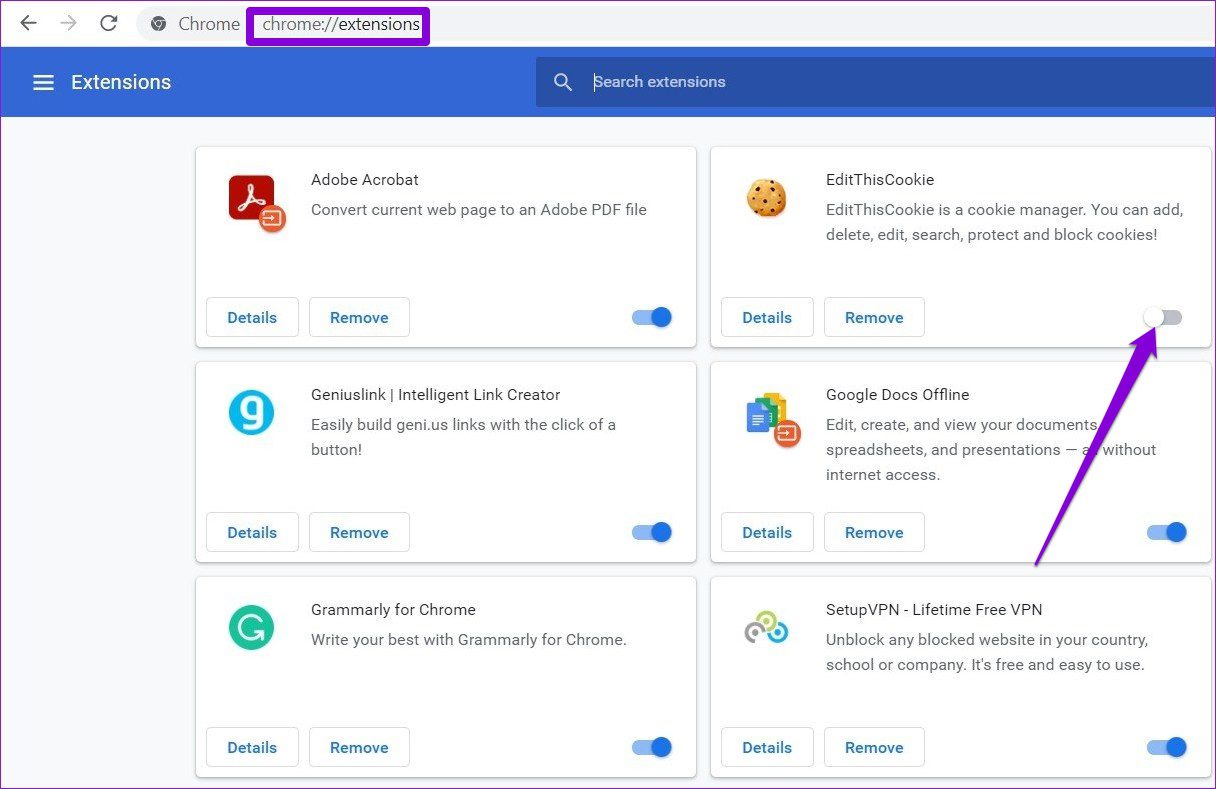Open Details for Geniuslink extension
The image size is (1216, 789).
click(252, 532)
